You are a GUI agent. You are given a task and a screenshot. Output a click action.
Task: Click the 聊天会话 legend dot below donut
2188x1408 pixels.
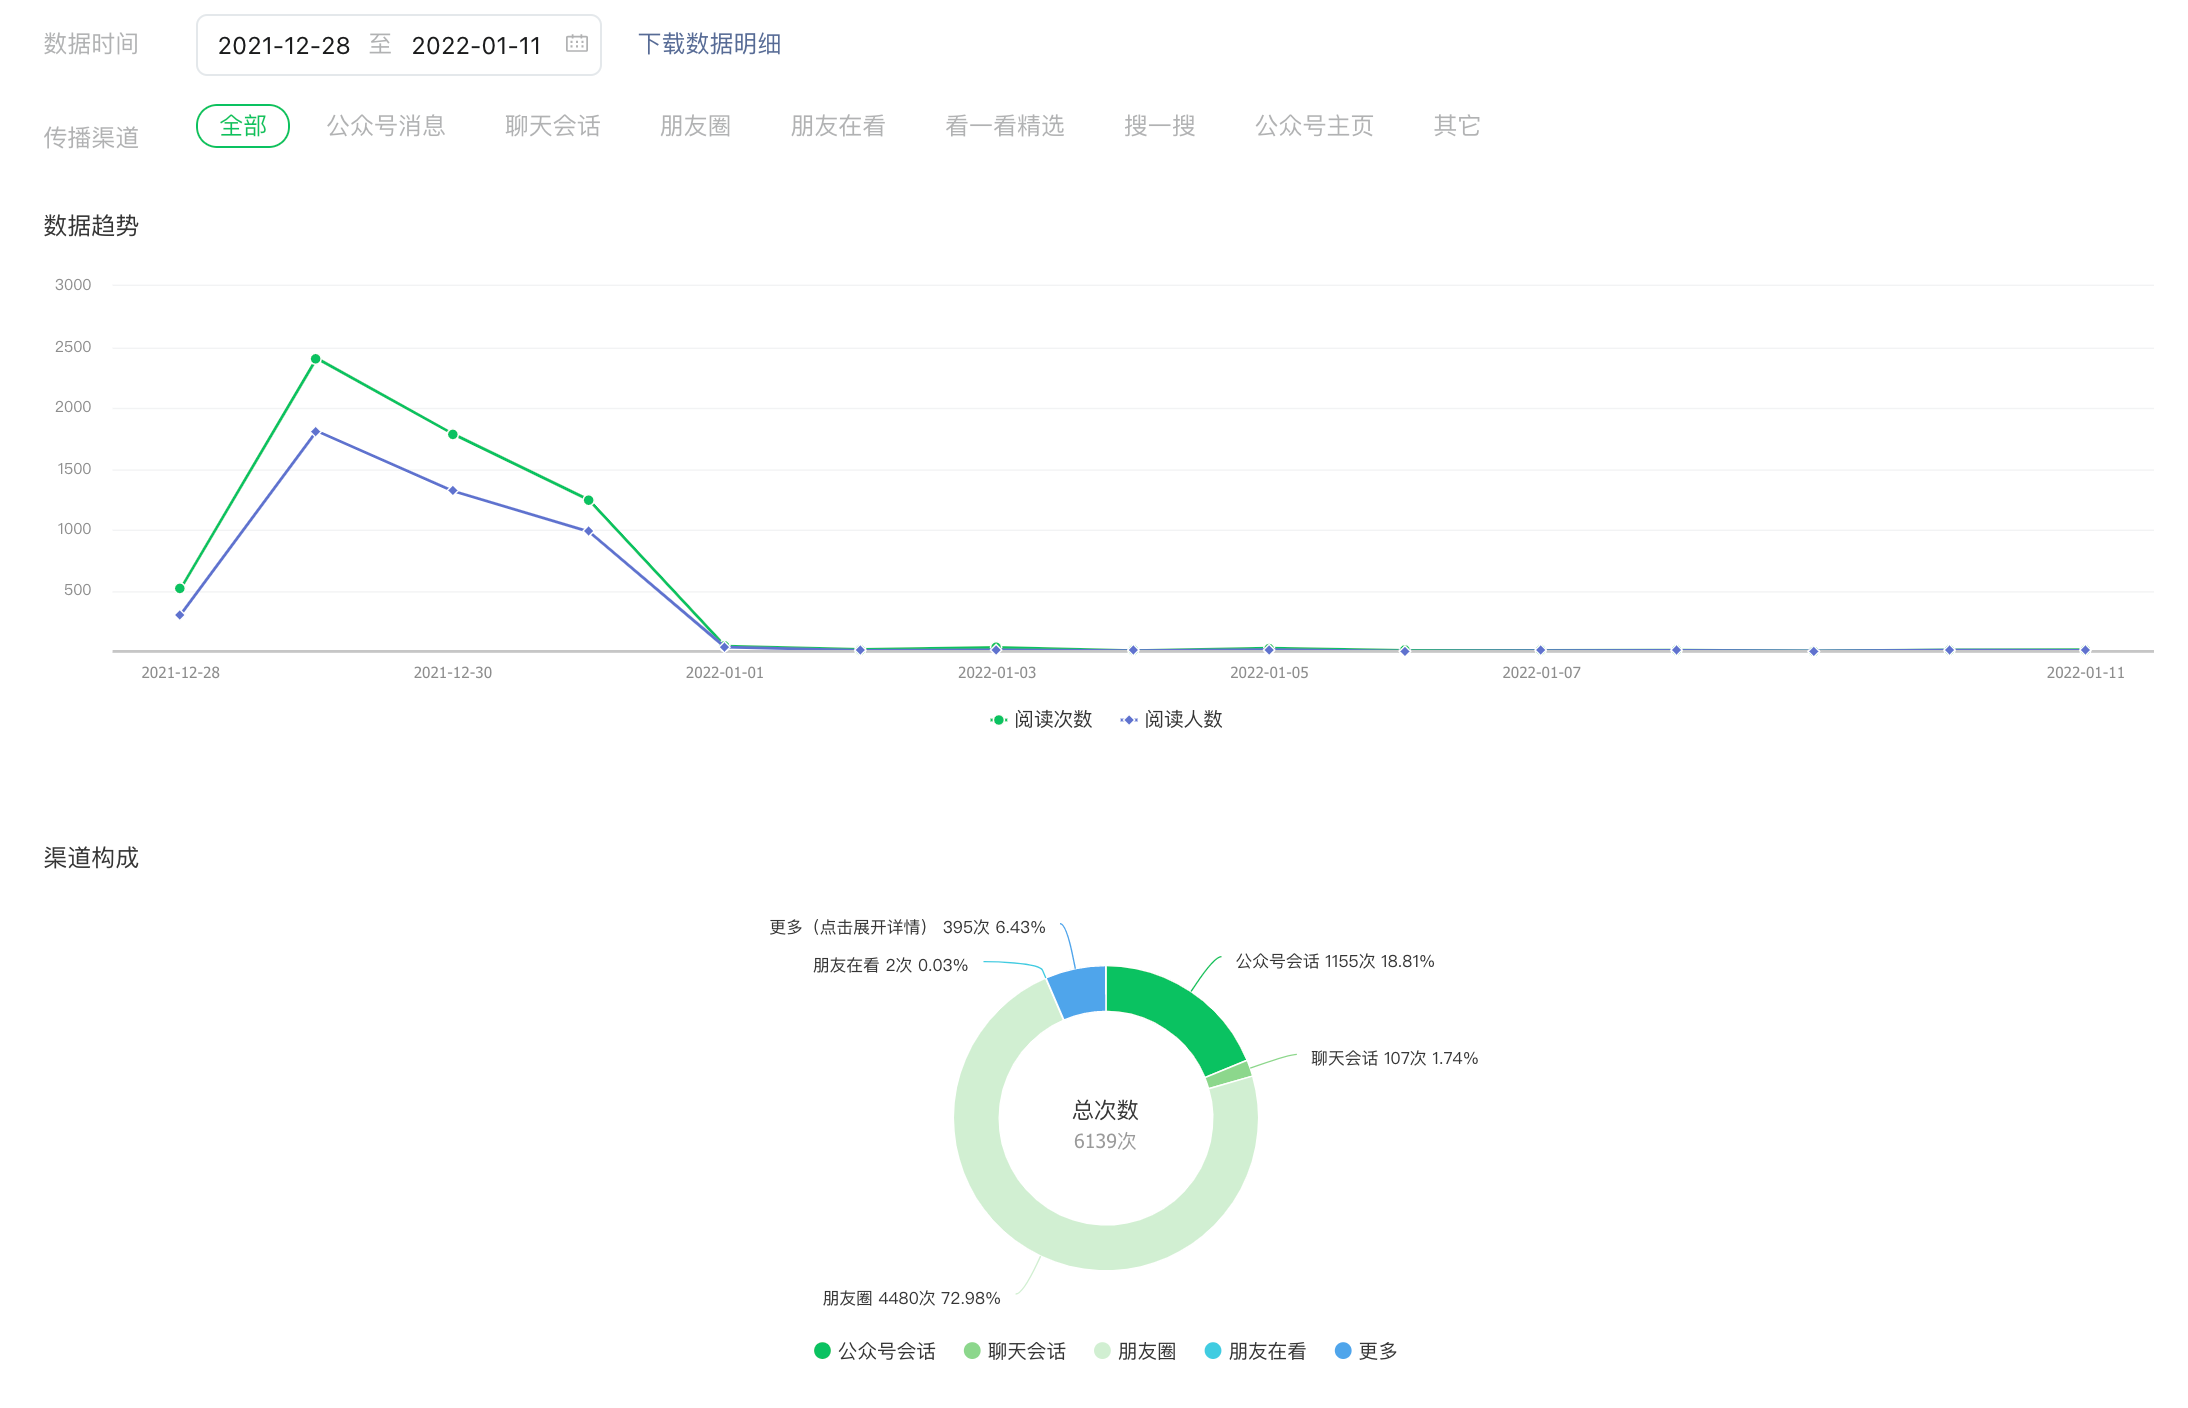click(x=972, y=1351)
